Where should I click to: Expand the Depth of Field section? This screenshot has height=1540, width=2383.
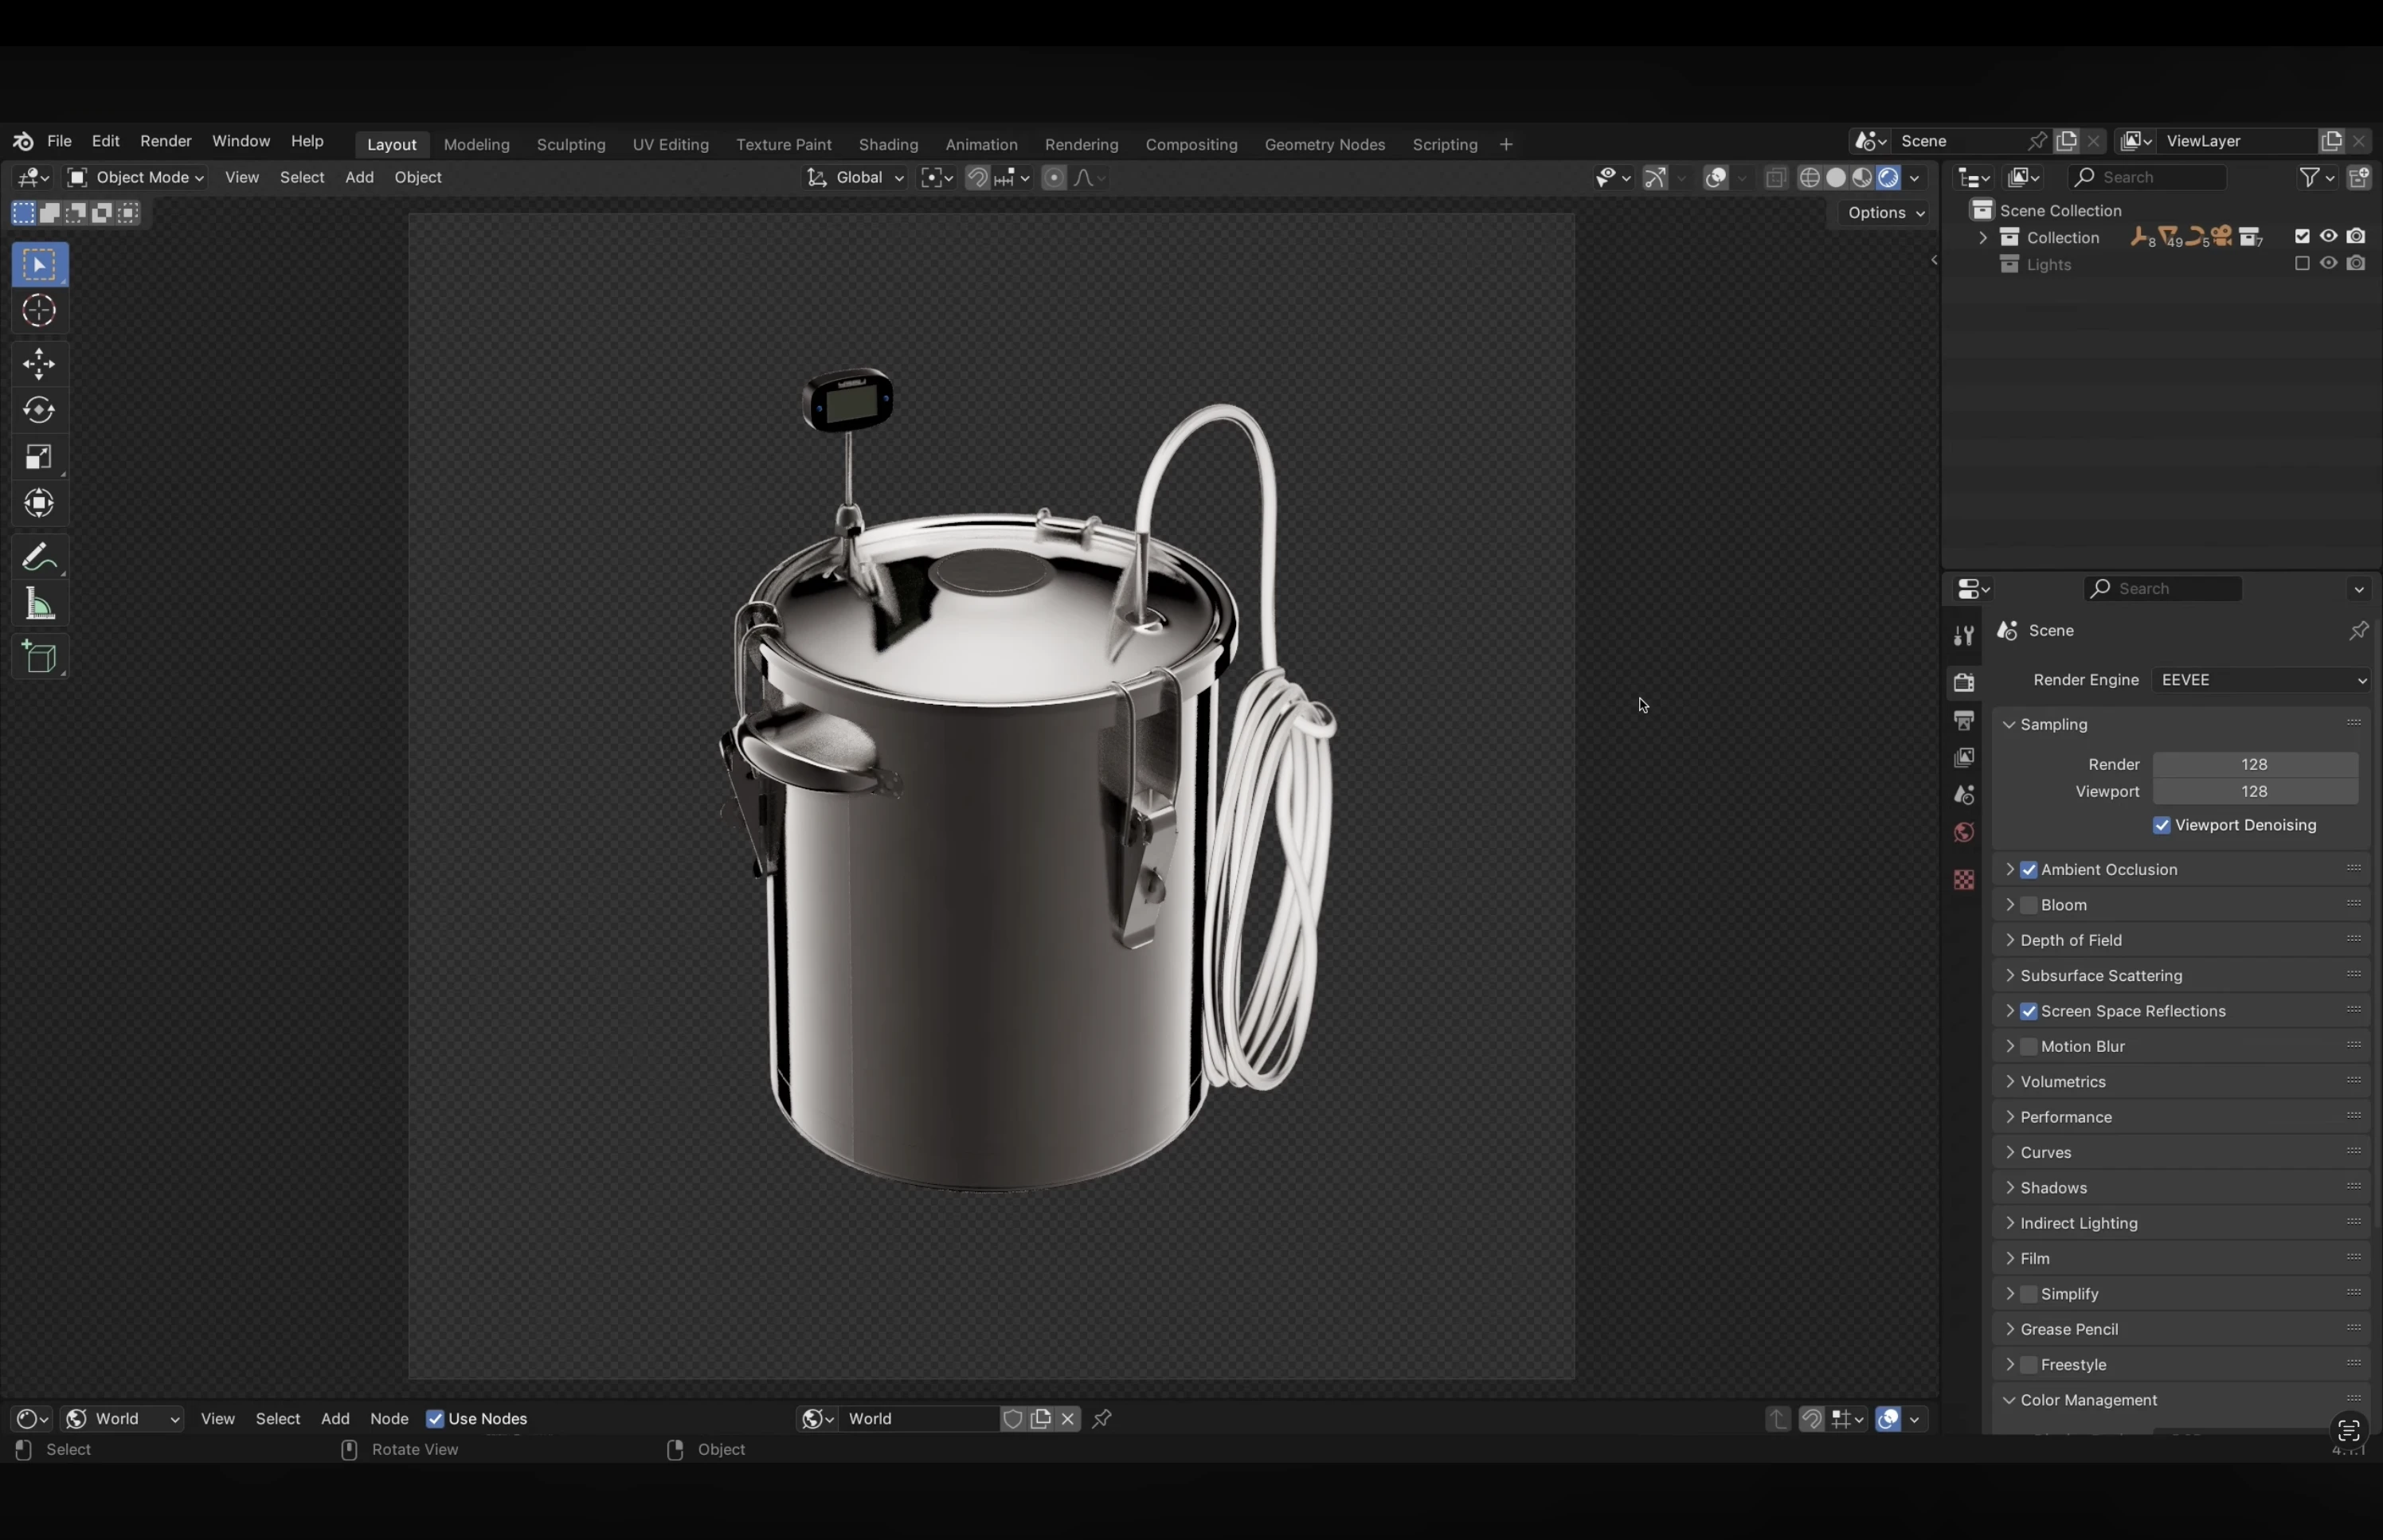tap(2012, 940)
